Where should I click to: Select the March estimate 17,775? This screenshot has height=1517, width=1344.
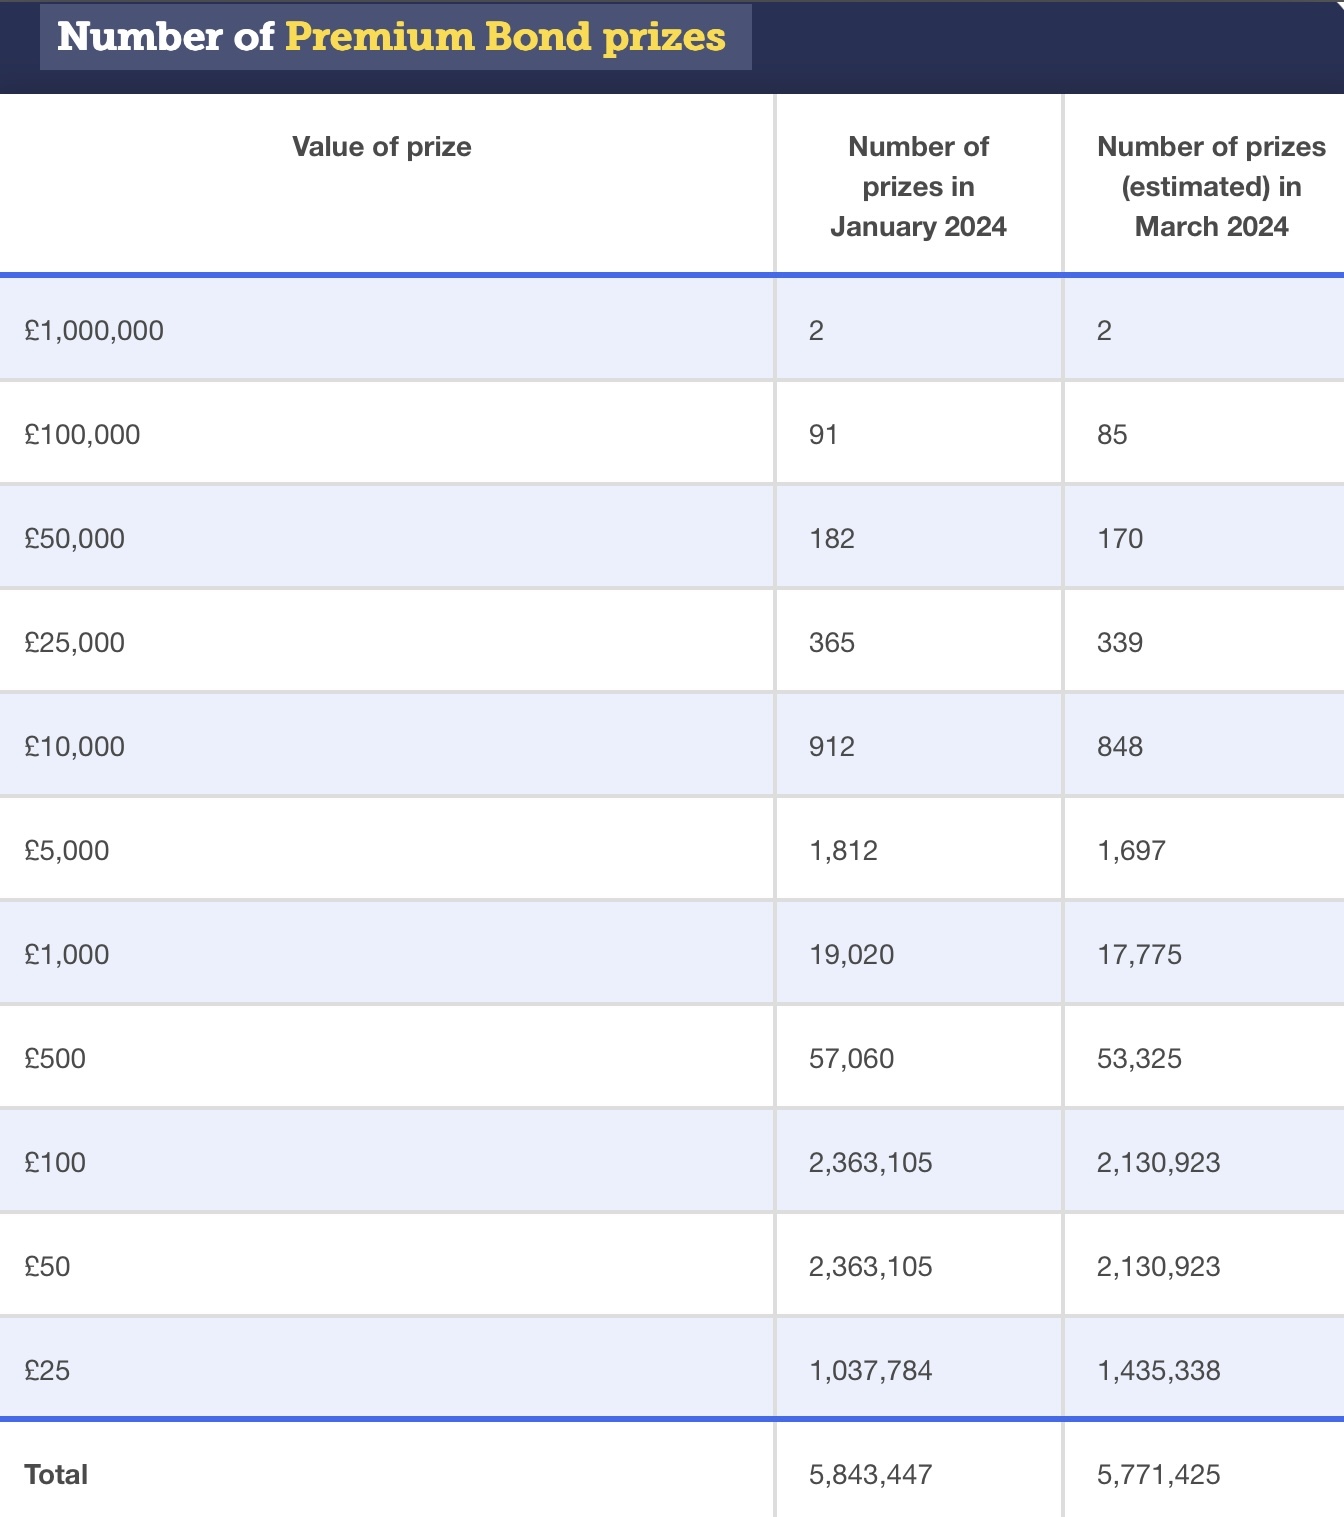click(1139, 955)
